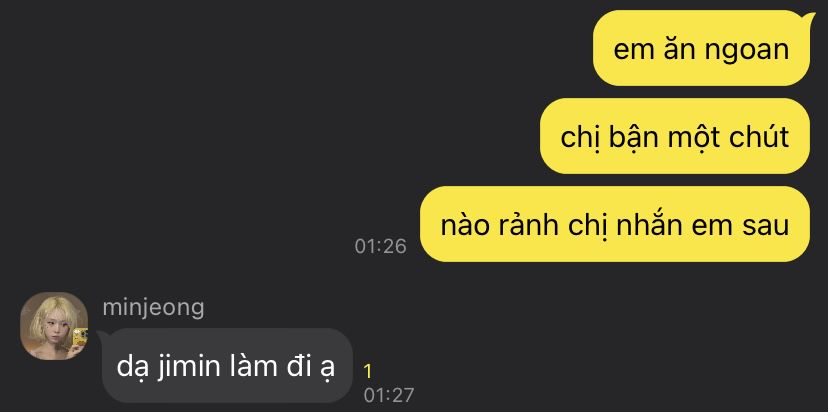This screenshot has width=828, height=412.
Task: Open minjeong's profile picture avatar
Action: click(x=54, y=325)
